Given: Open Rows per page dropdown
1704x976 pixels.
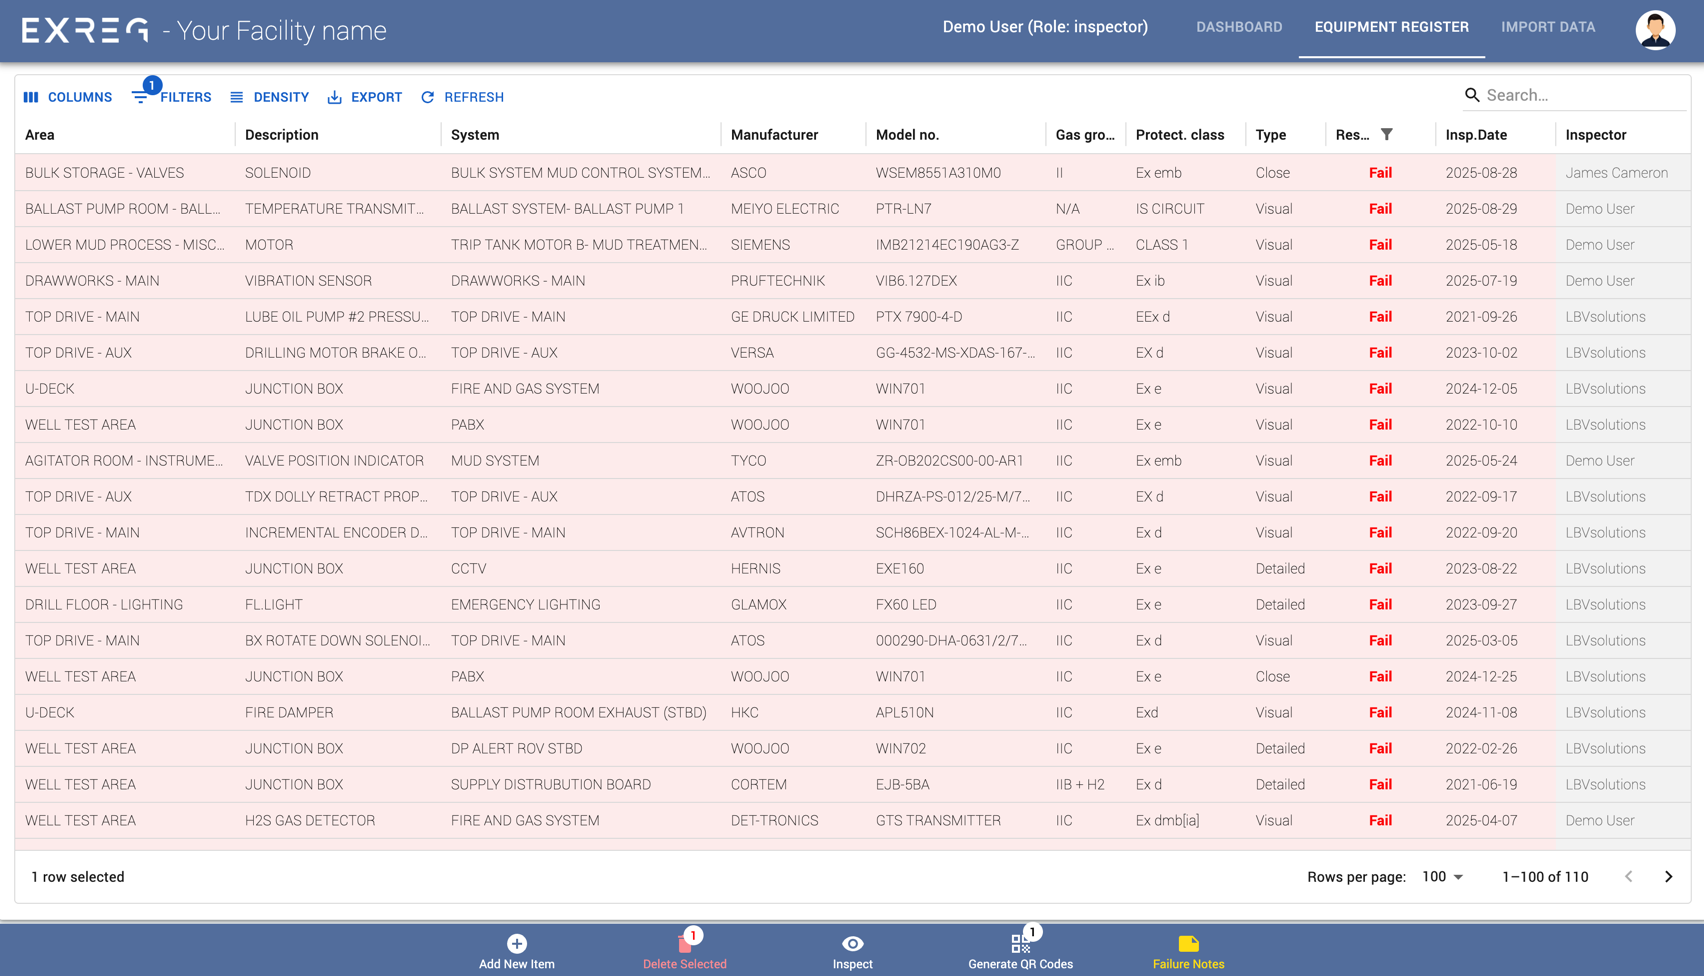Looking at the screenshot, I should click(1443, 877).
